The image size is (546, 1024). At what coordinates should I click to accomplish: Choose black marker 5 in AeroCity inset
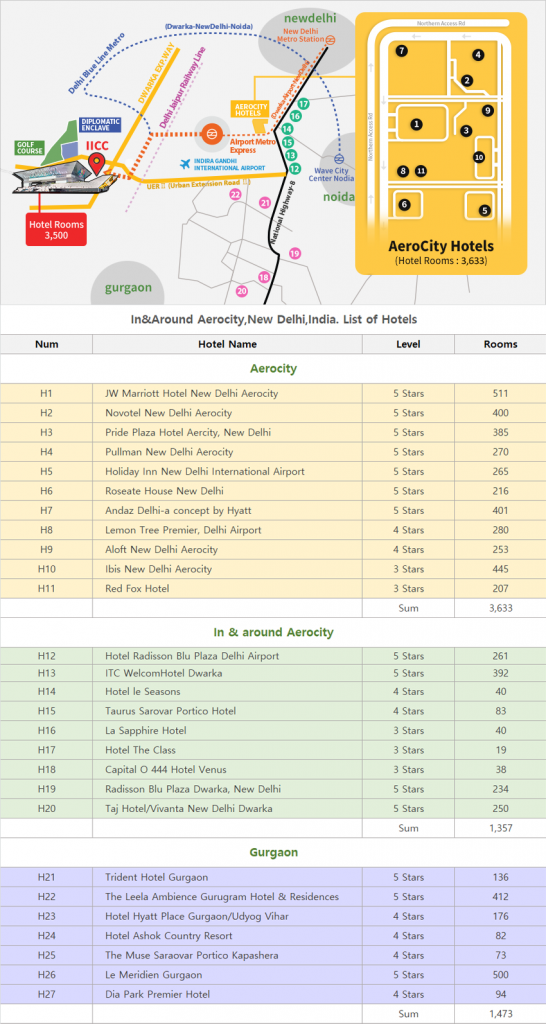[x=484, y=210]
